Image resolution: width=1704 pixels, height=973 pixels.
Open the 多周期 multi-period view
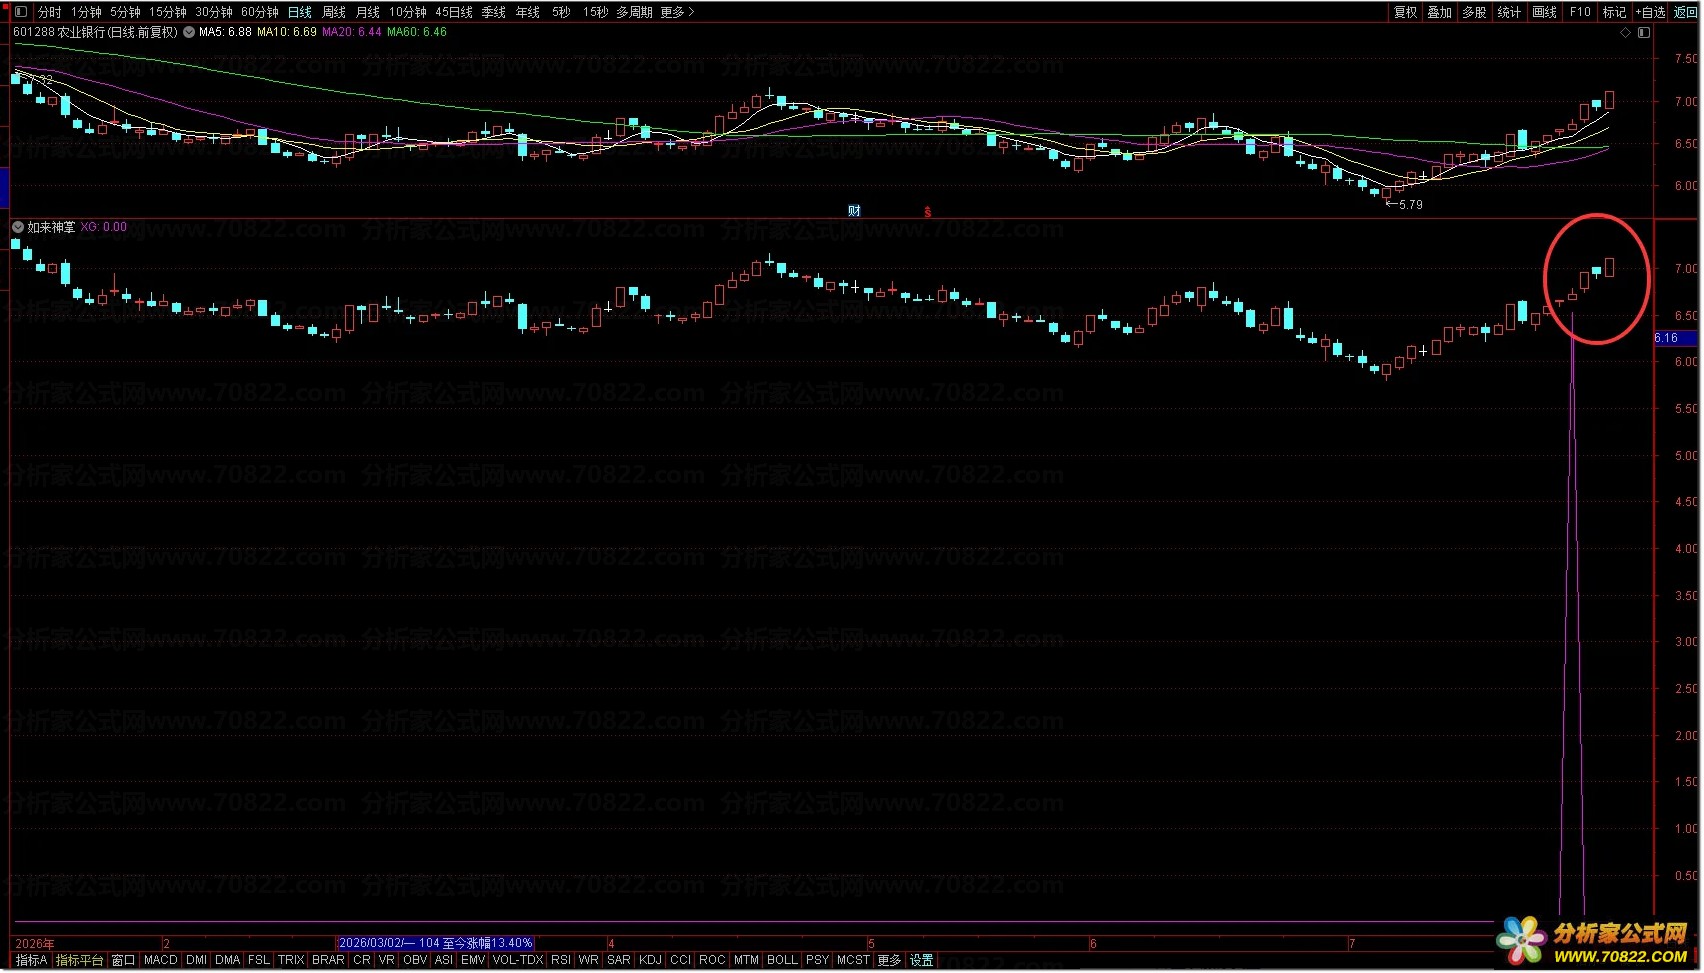(x=634, y=12)
